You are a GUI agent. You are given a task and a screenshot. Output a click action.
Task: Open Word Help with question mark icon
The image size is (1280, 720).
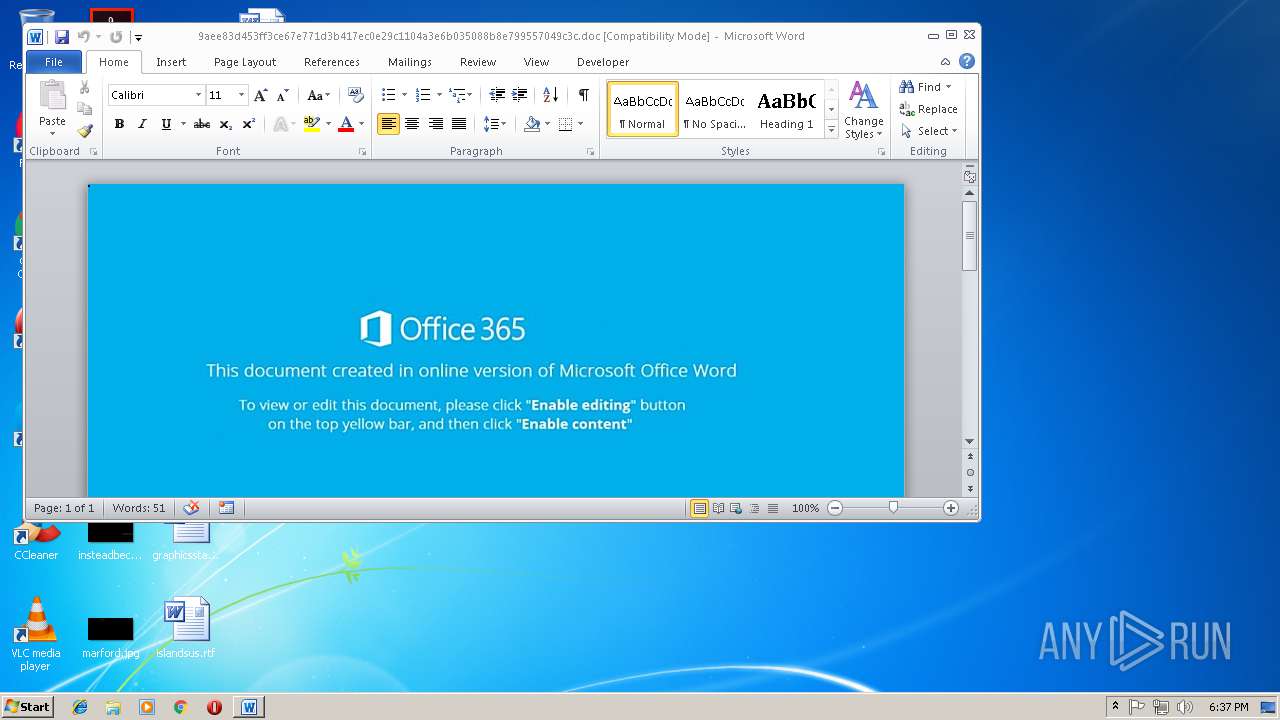coord(967,61)
